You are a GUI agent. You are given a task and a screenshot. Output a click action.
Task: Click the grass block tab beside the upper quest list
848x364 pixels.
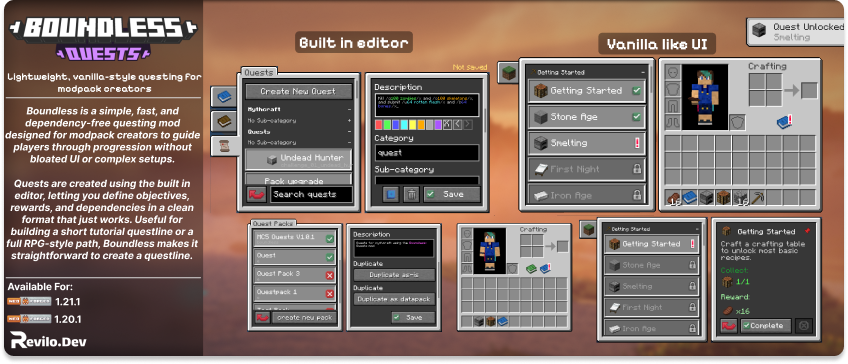coord(508,72)
